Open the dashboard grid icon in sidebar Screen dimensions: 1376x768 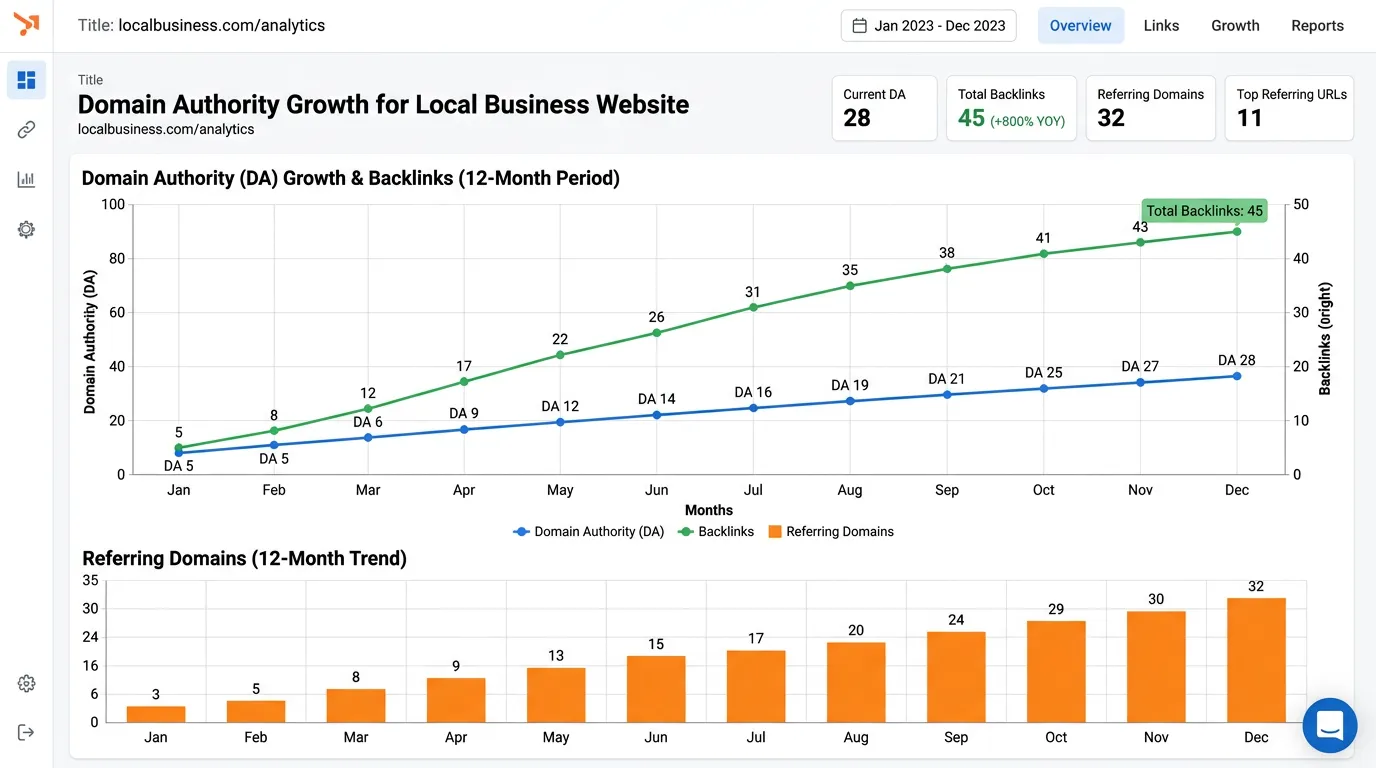pos(27,80)
